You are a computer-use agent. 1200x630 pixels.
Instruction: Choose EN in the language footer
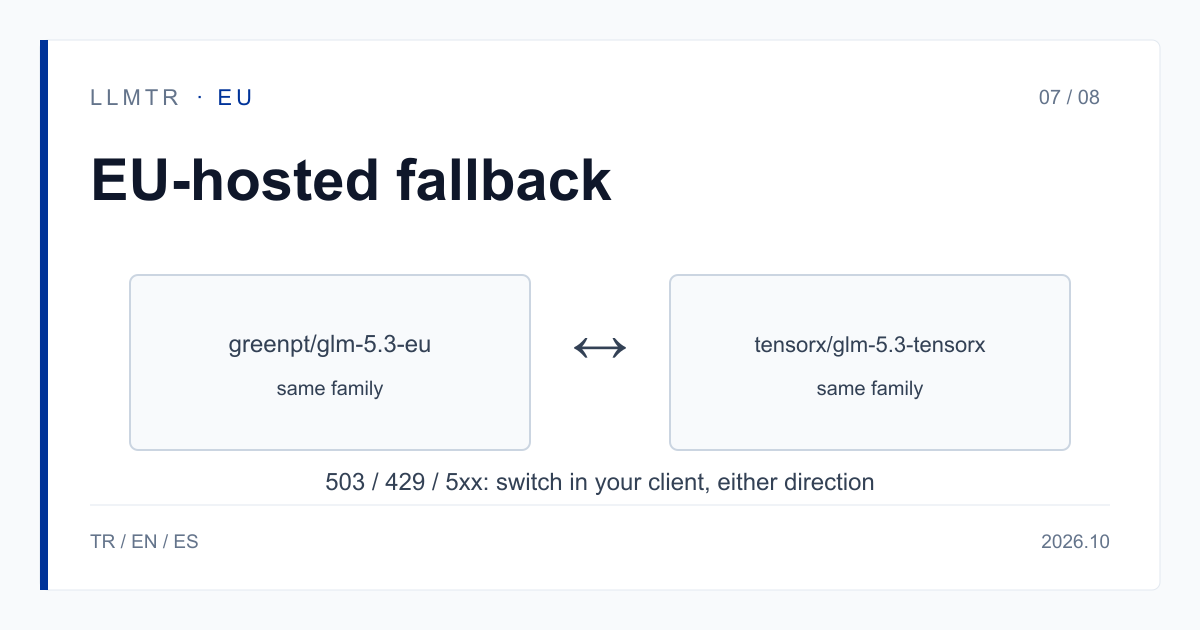coord(144,542)
